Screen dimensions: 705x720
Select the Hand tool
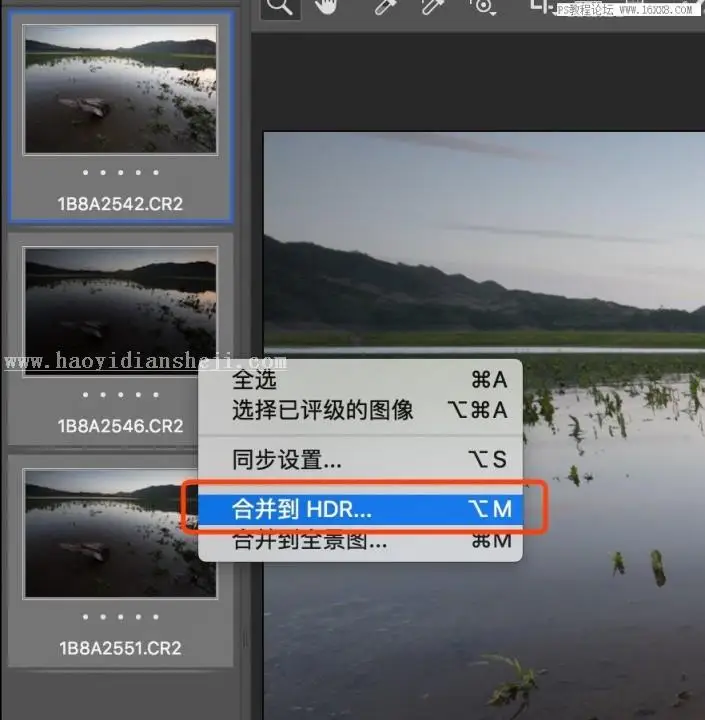coord(326,6)
